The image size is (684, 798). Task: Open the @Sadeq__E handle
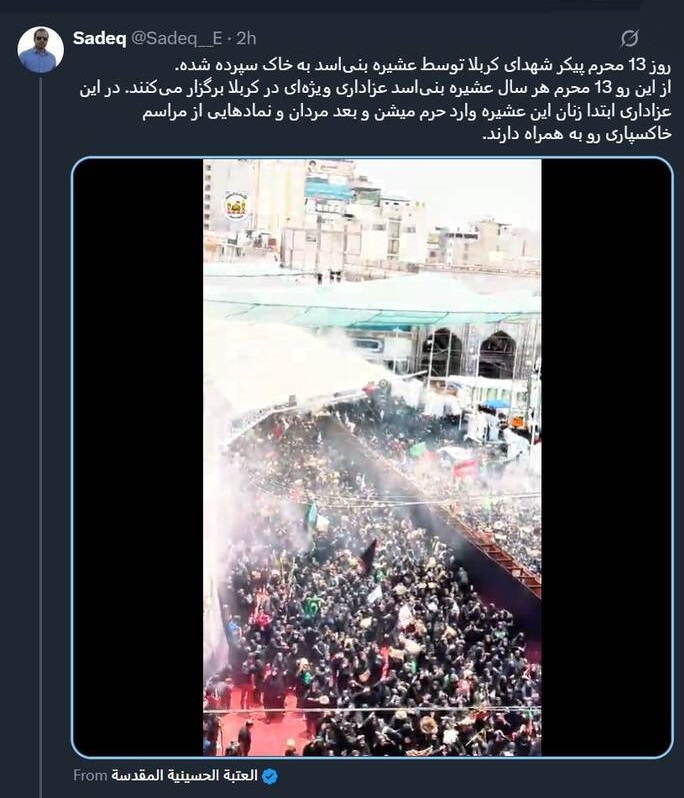(177, 38)
